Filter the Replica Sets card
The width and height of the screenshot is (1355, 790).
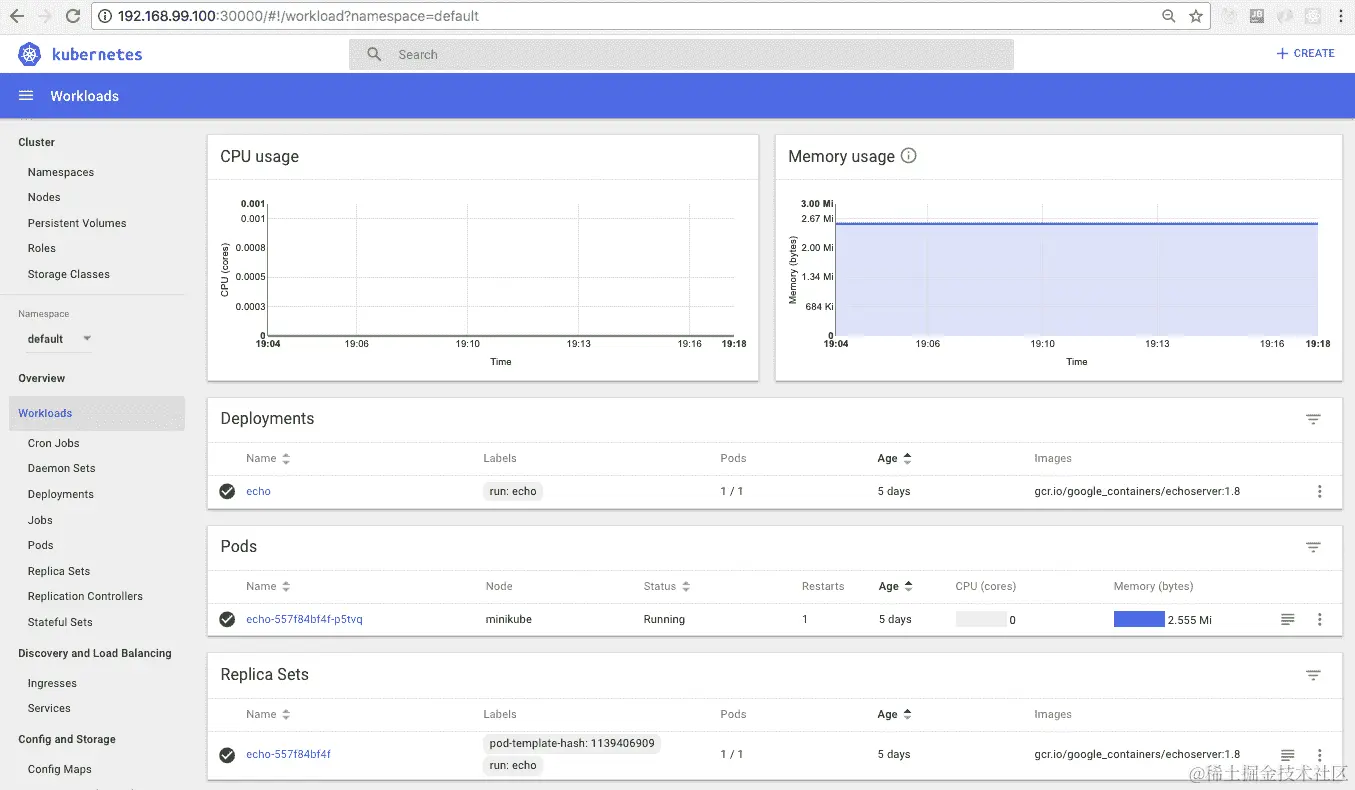1313,675
